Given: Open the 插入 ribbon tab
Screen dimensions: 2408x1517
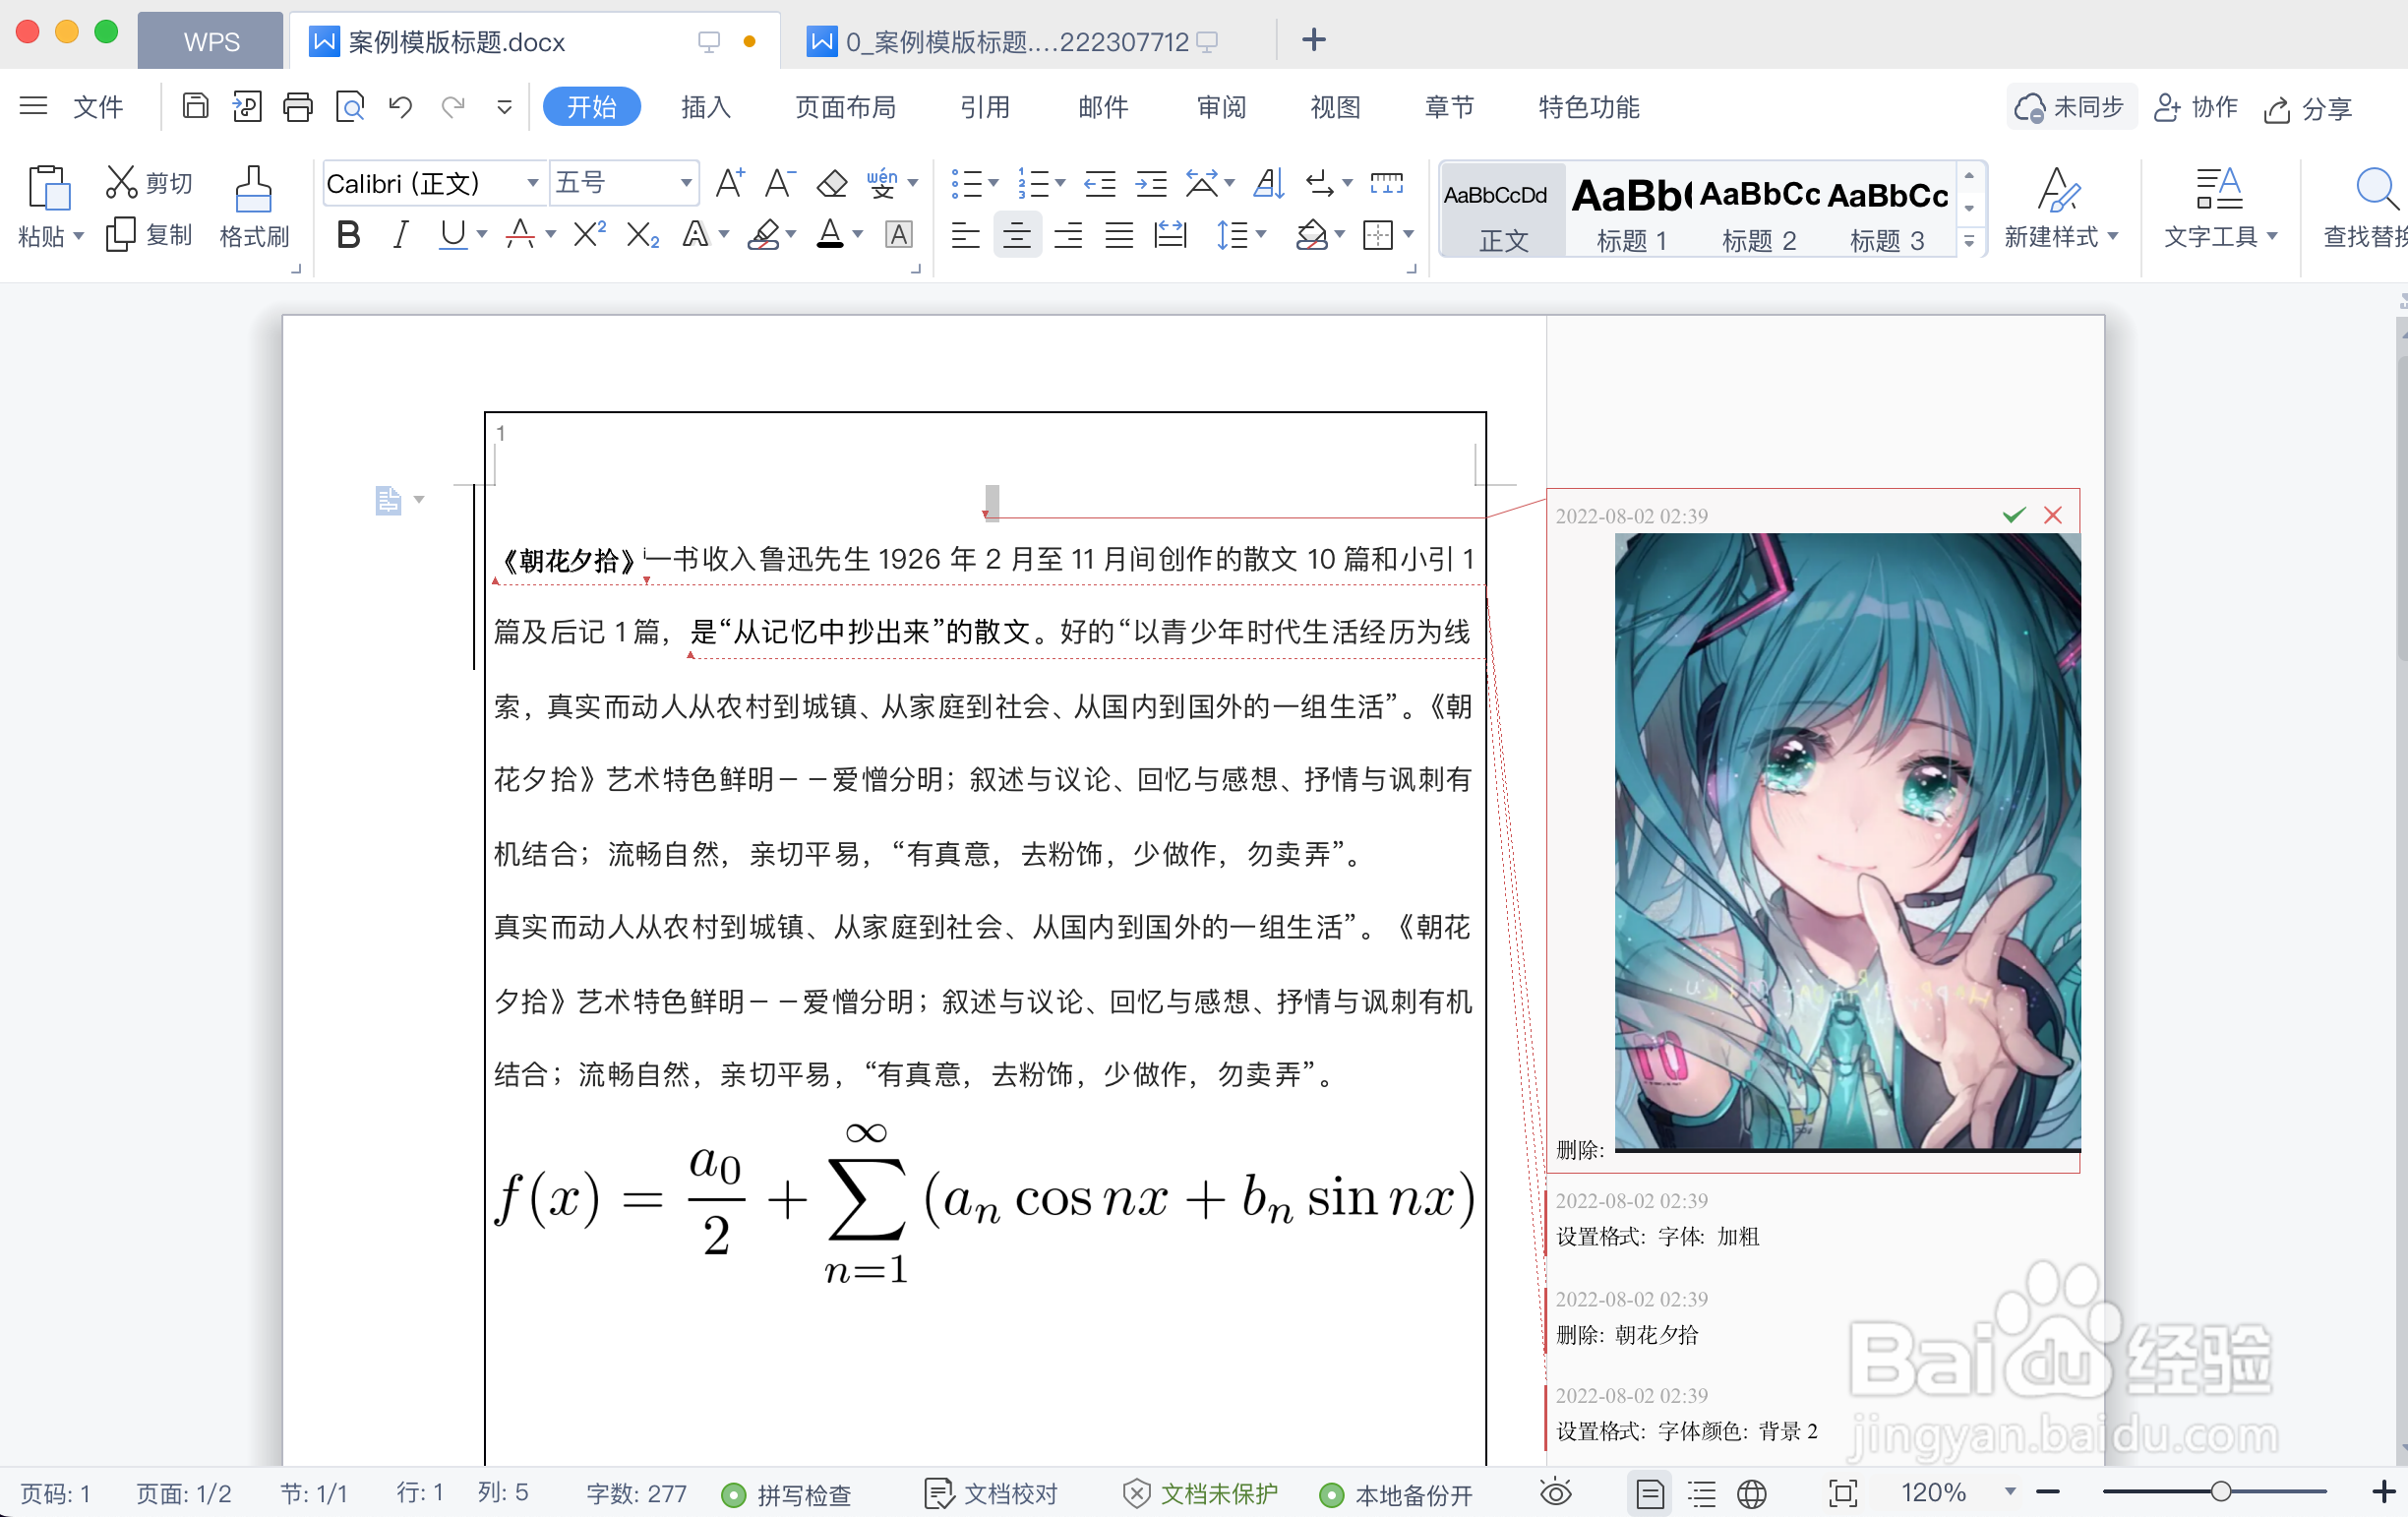Looking at the screenshot, I should (x=705, y=107).
